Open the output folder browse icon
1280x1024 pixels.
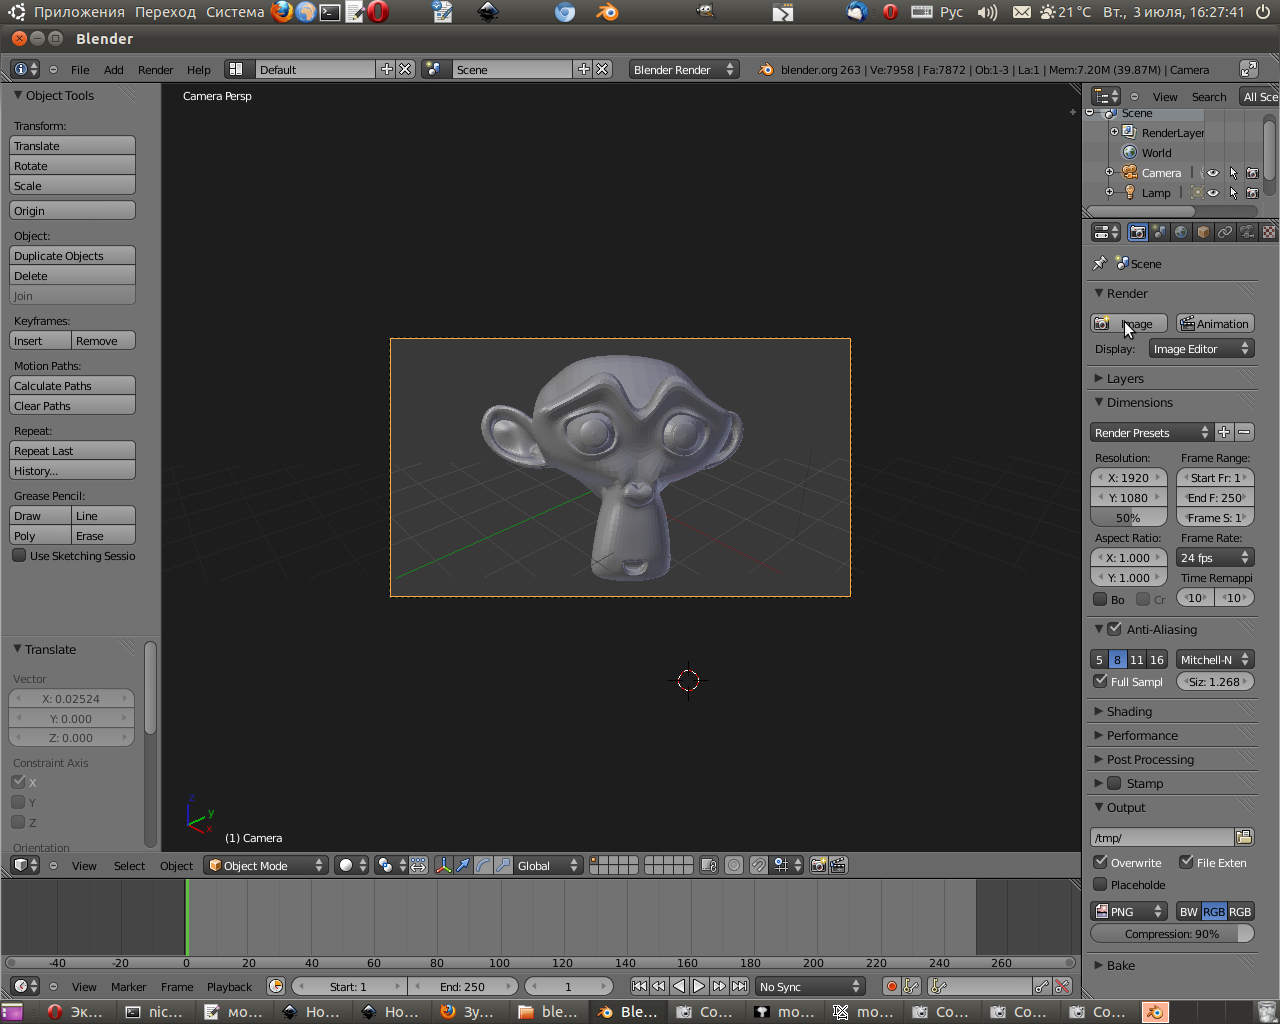point(1244,837)
